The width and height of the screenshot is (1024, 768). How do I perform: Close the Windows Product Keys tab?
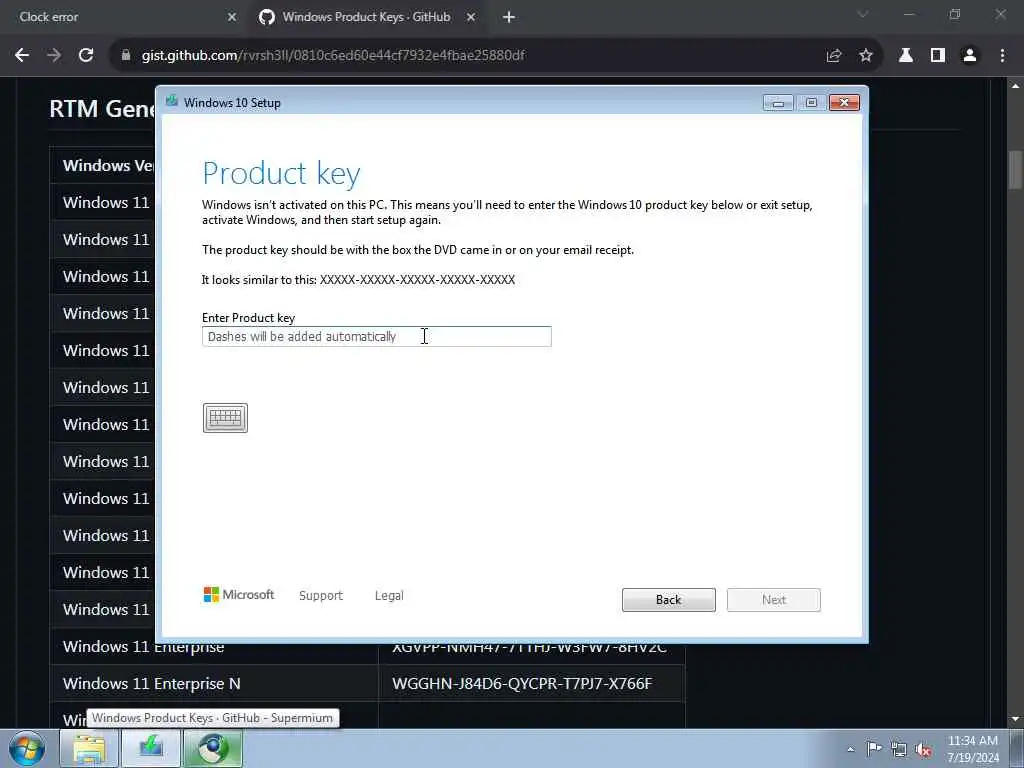point(471,17)
